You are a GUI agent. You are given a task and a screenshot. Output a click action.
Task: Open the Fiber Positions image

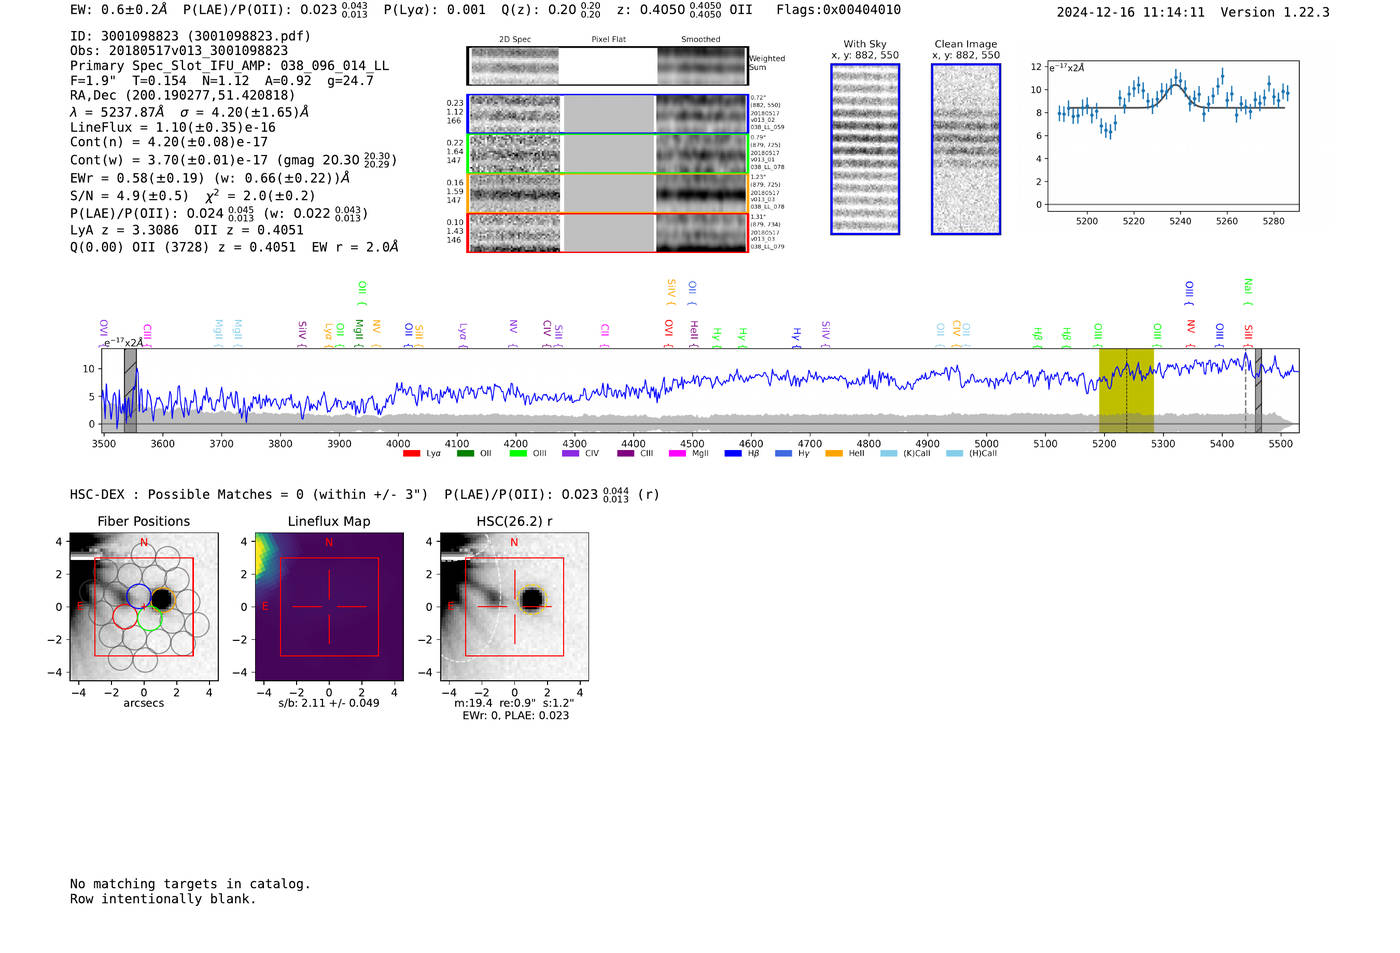[x=143, y=607]
